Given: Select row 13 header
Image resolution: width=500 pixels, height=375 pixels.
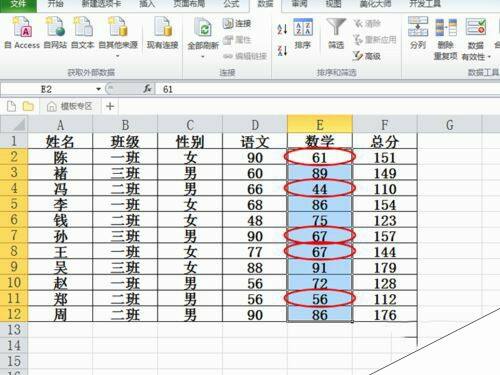Looking at the screenshot, I should (14, 330).
